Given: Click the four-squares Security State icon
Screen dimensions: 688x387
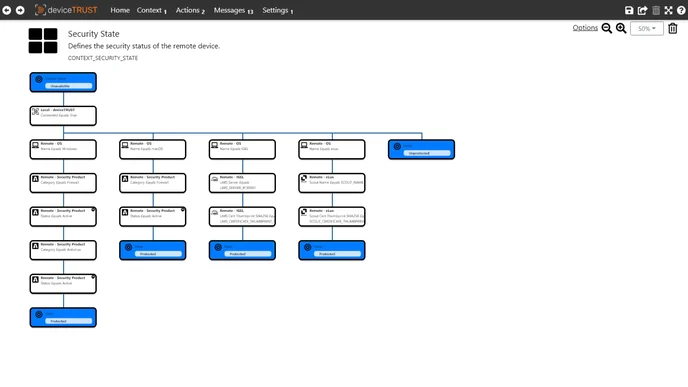Looking at the screenshot, I should point(43,41).
